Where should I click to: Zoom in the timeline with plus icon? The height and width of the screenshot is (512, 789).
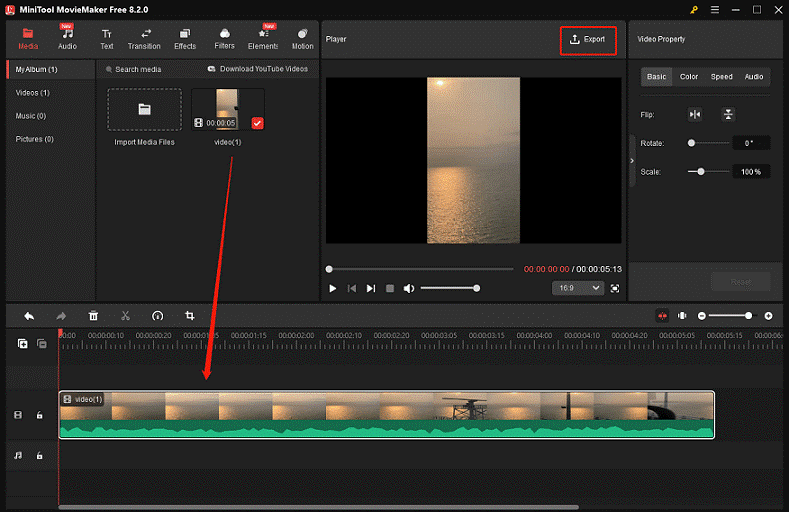click(x=768, y=316)
